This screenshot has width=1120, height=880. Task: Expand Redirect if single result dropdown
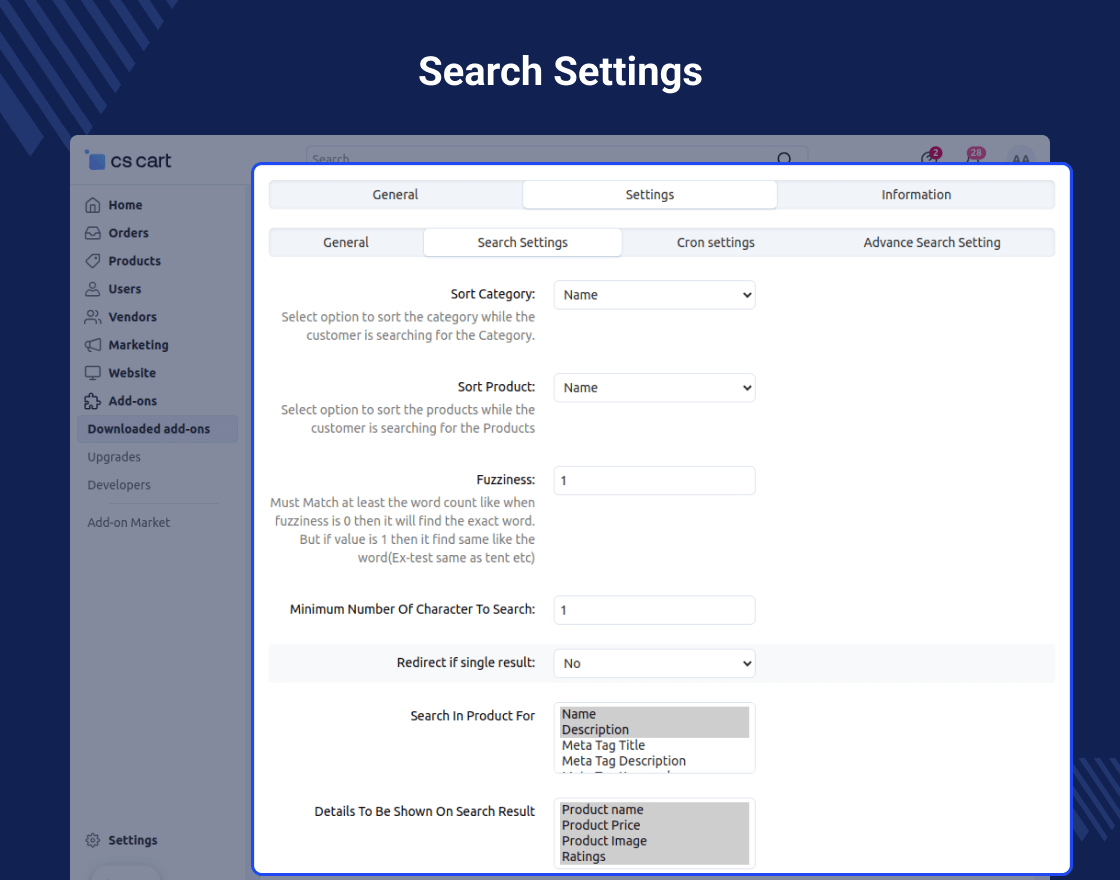click(x=654, y=663)
